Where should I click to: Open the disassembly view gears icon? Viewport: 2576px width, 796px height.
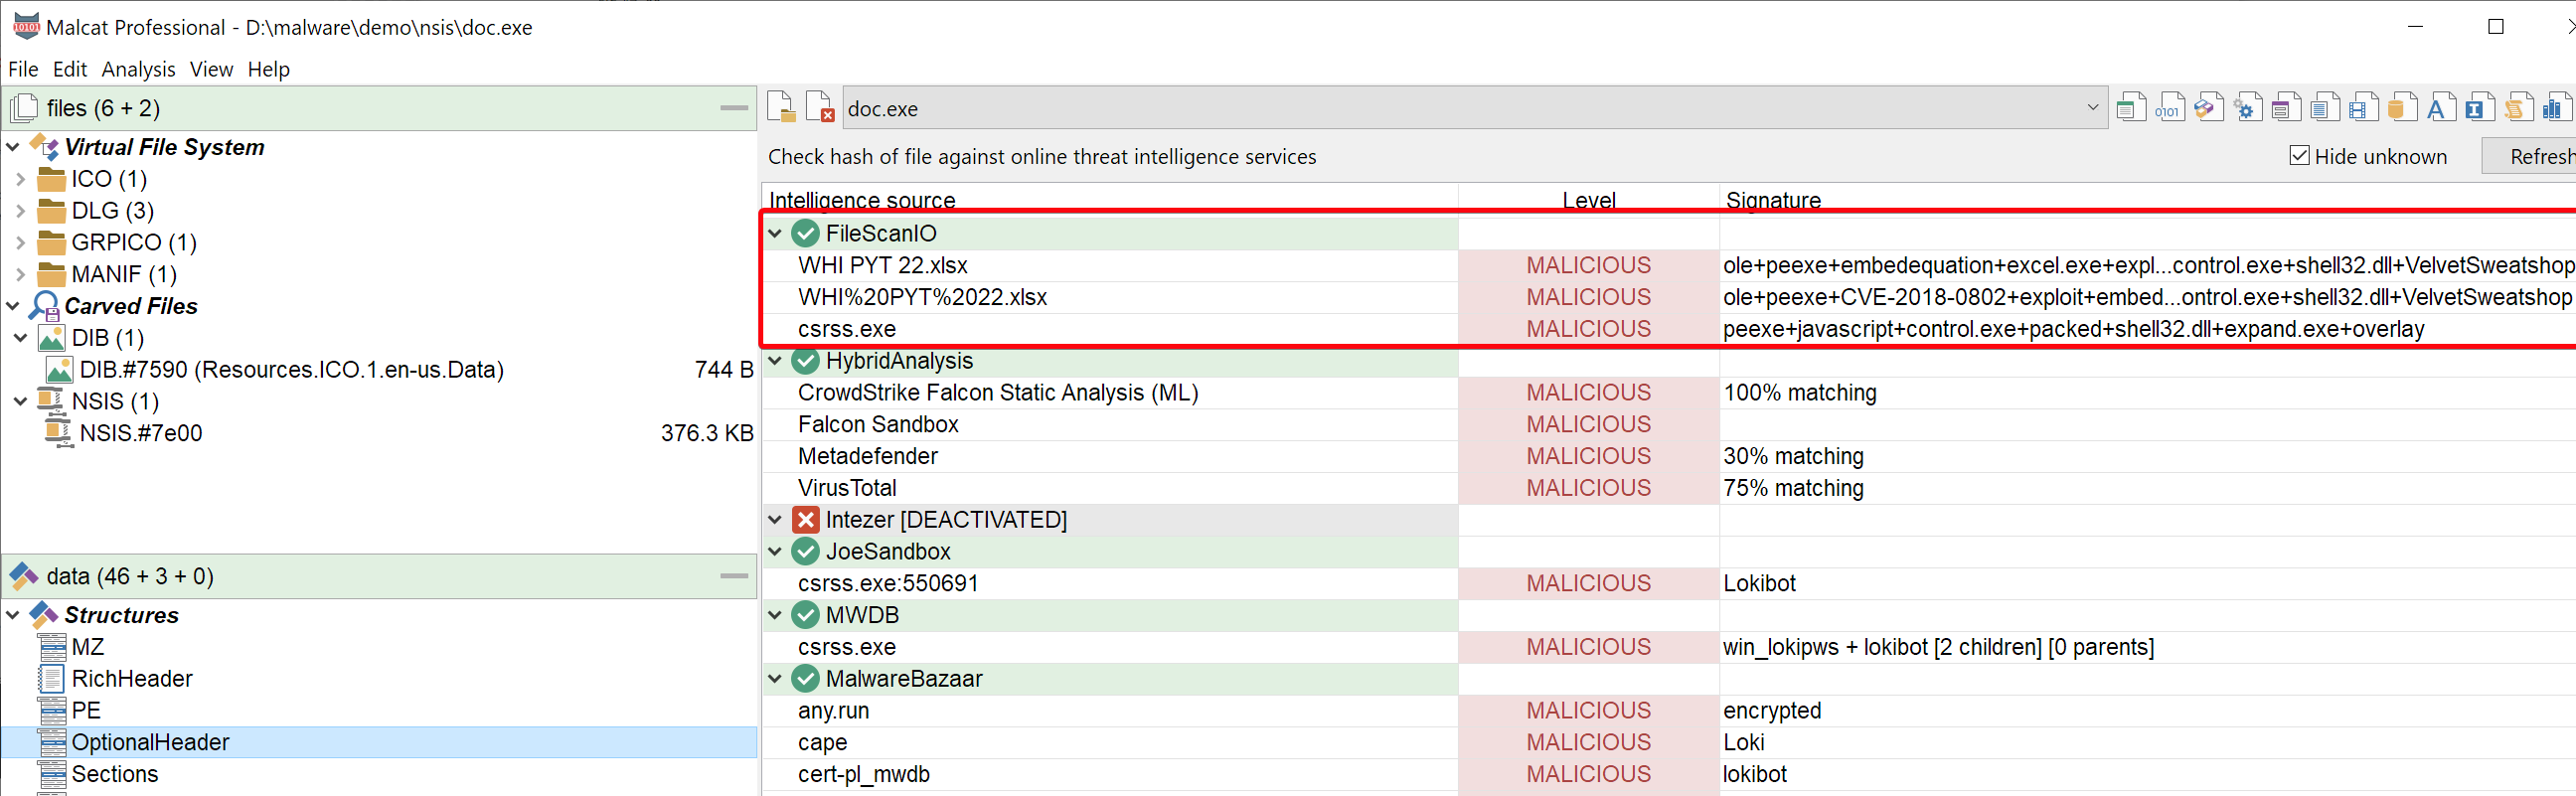[2247, 108]
